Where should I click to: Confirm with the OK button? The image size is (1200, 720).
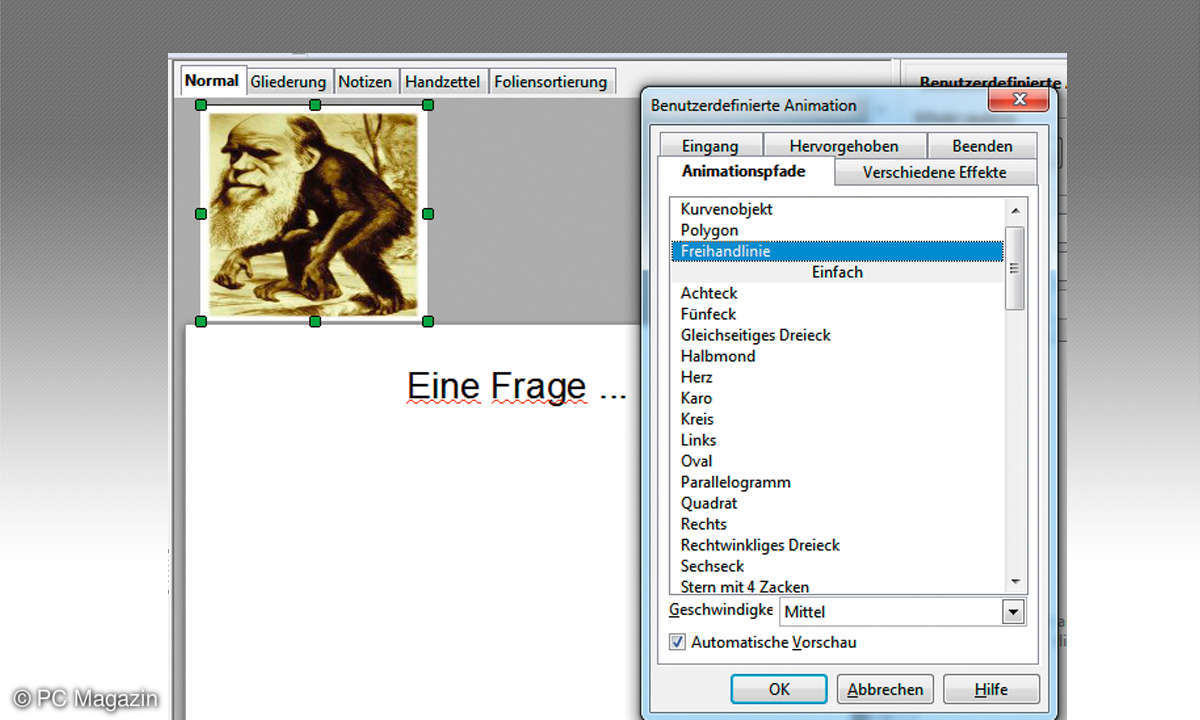[779, 689]
